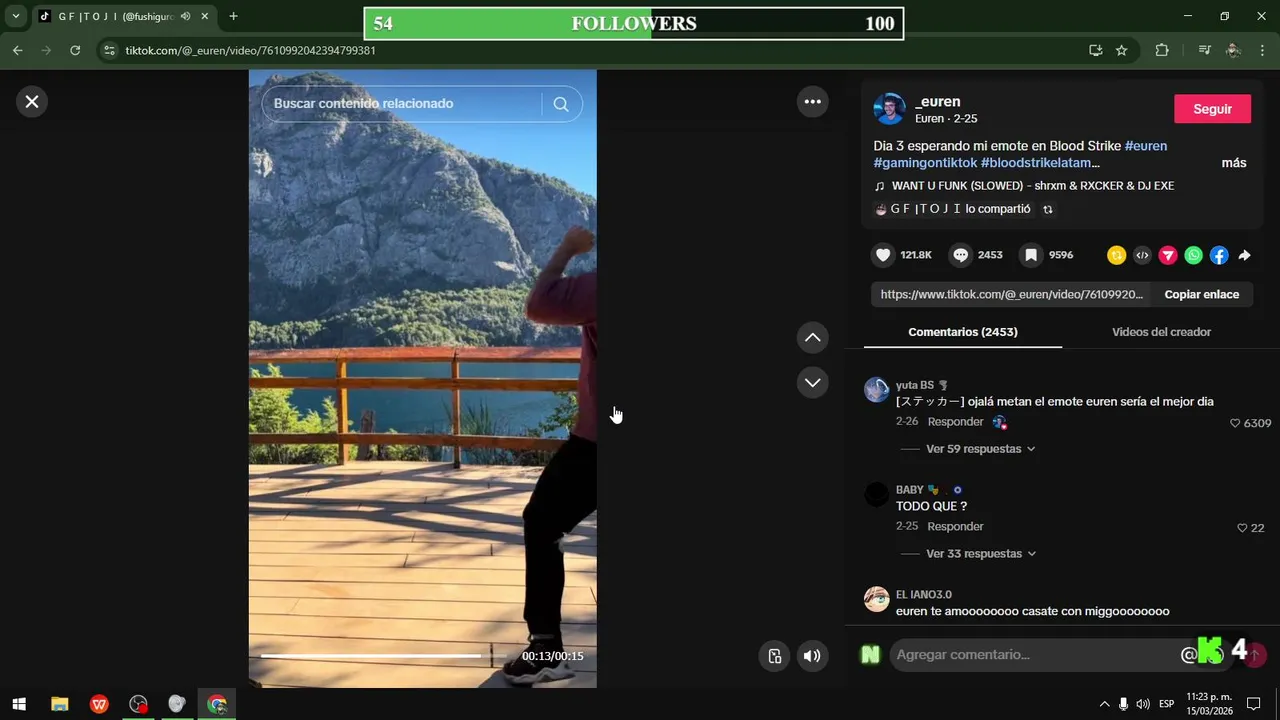Like the video with the heart icon

[883, 255]
